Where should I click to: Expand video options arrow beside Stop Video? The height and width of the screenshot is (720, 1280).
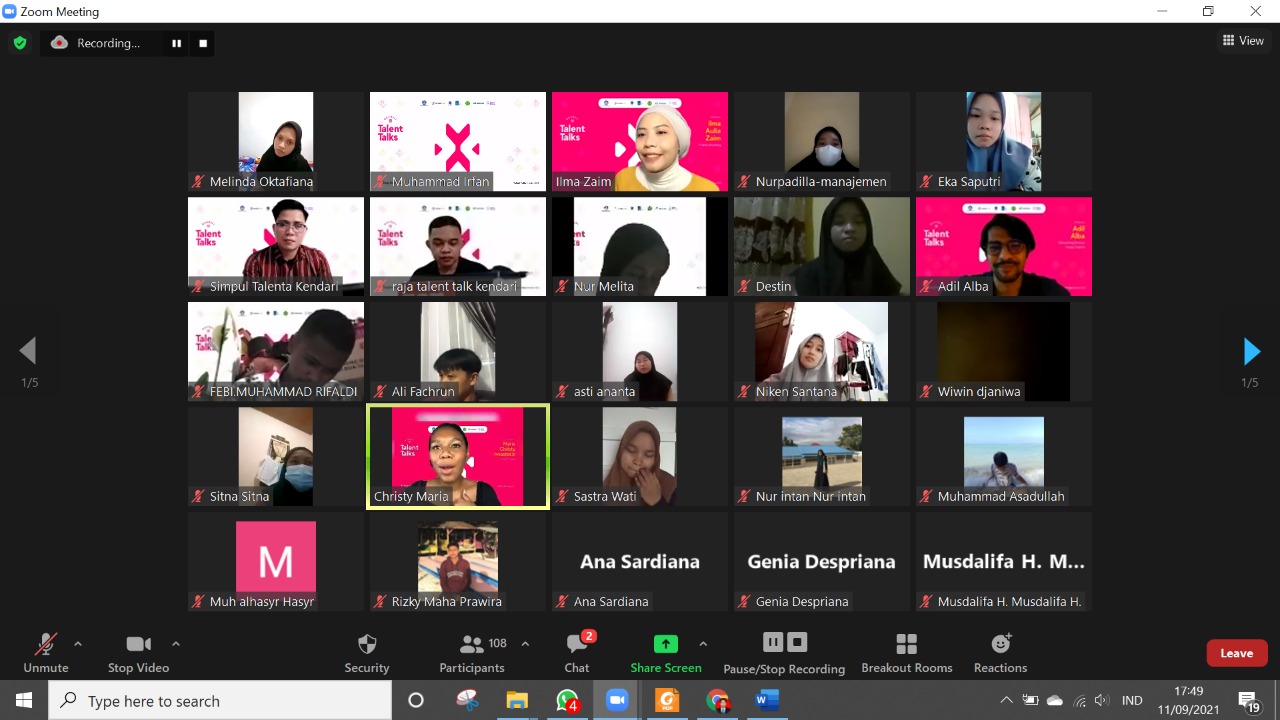click(176, 644)
